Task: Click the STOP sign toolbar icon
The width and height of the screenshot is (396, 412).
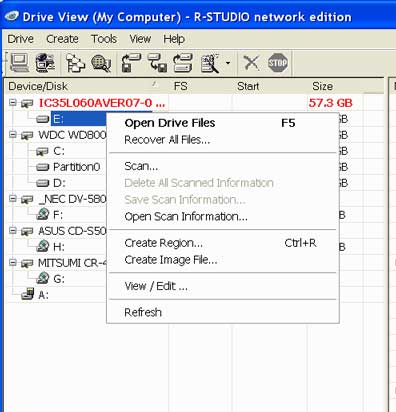Action: click(x=278, y=63)
